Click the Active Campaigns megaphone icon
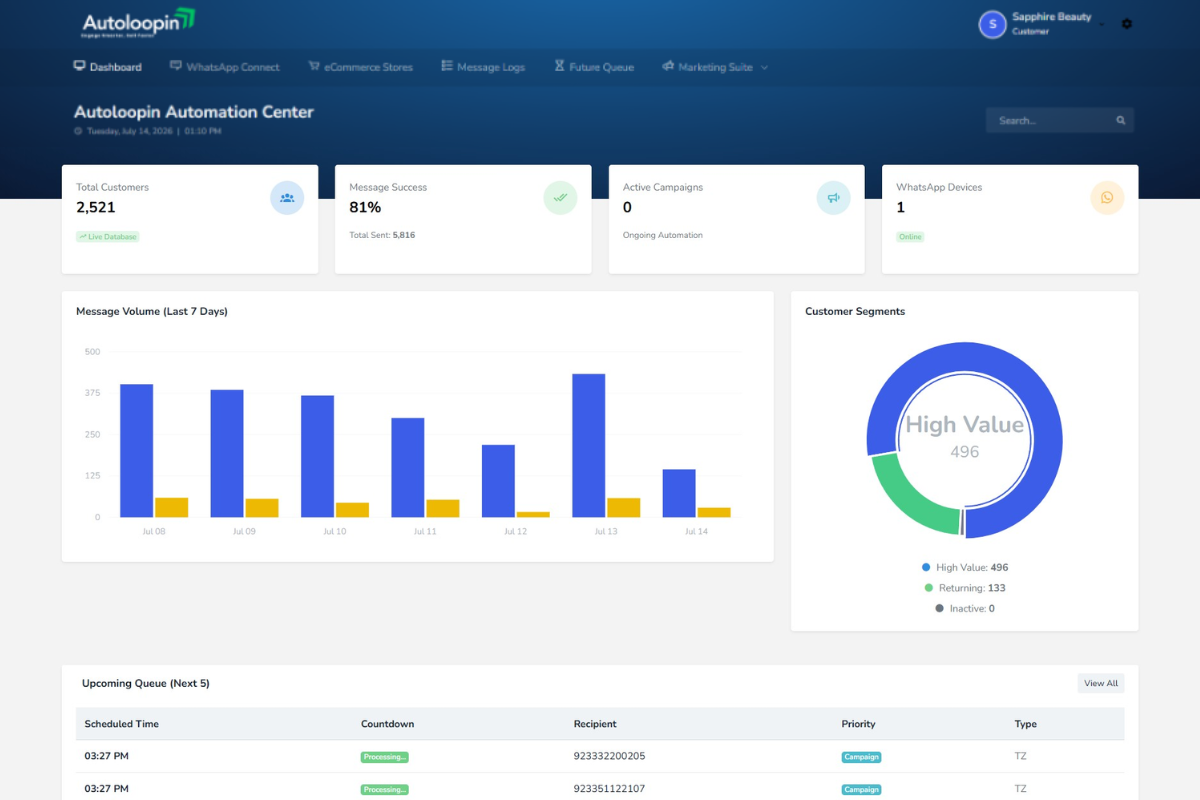 click(833, 198)
